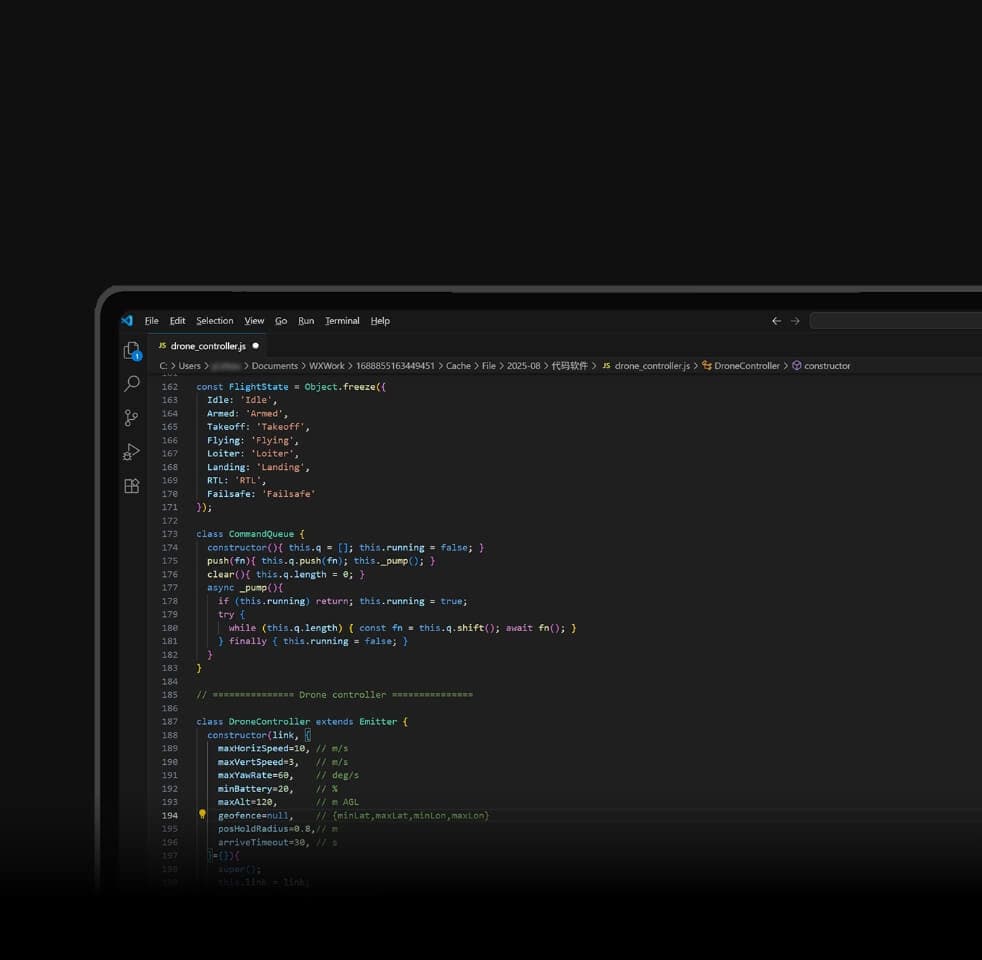Screen dimensions: 982x960
Task: Open the Run menu
Action: pos(306,321)
